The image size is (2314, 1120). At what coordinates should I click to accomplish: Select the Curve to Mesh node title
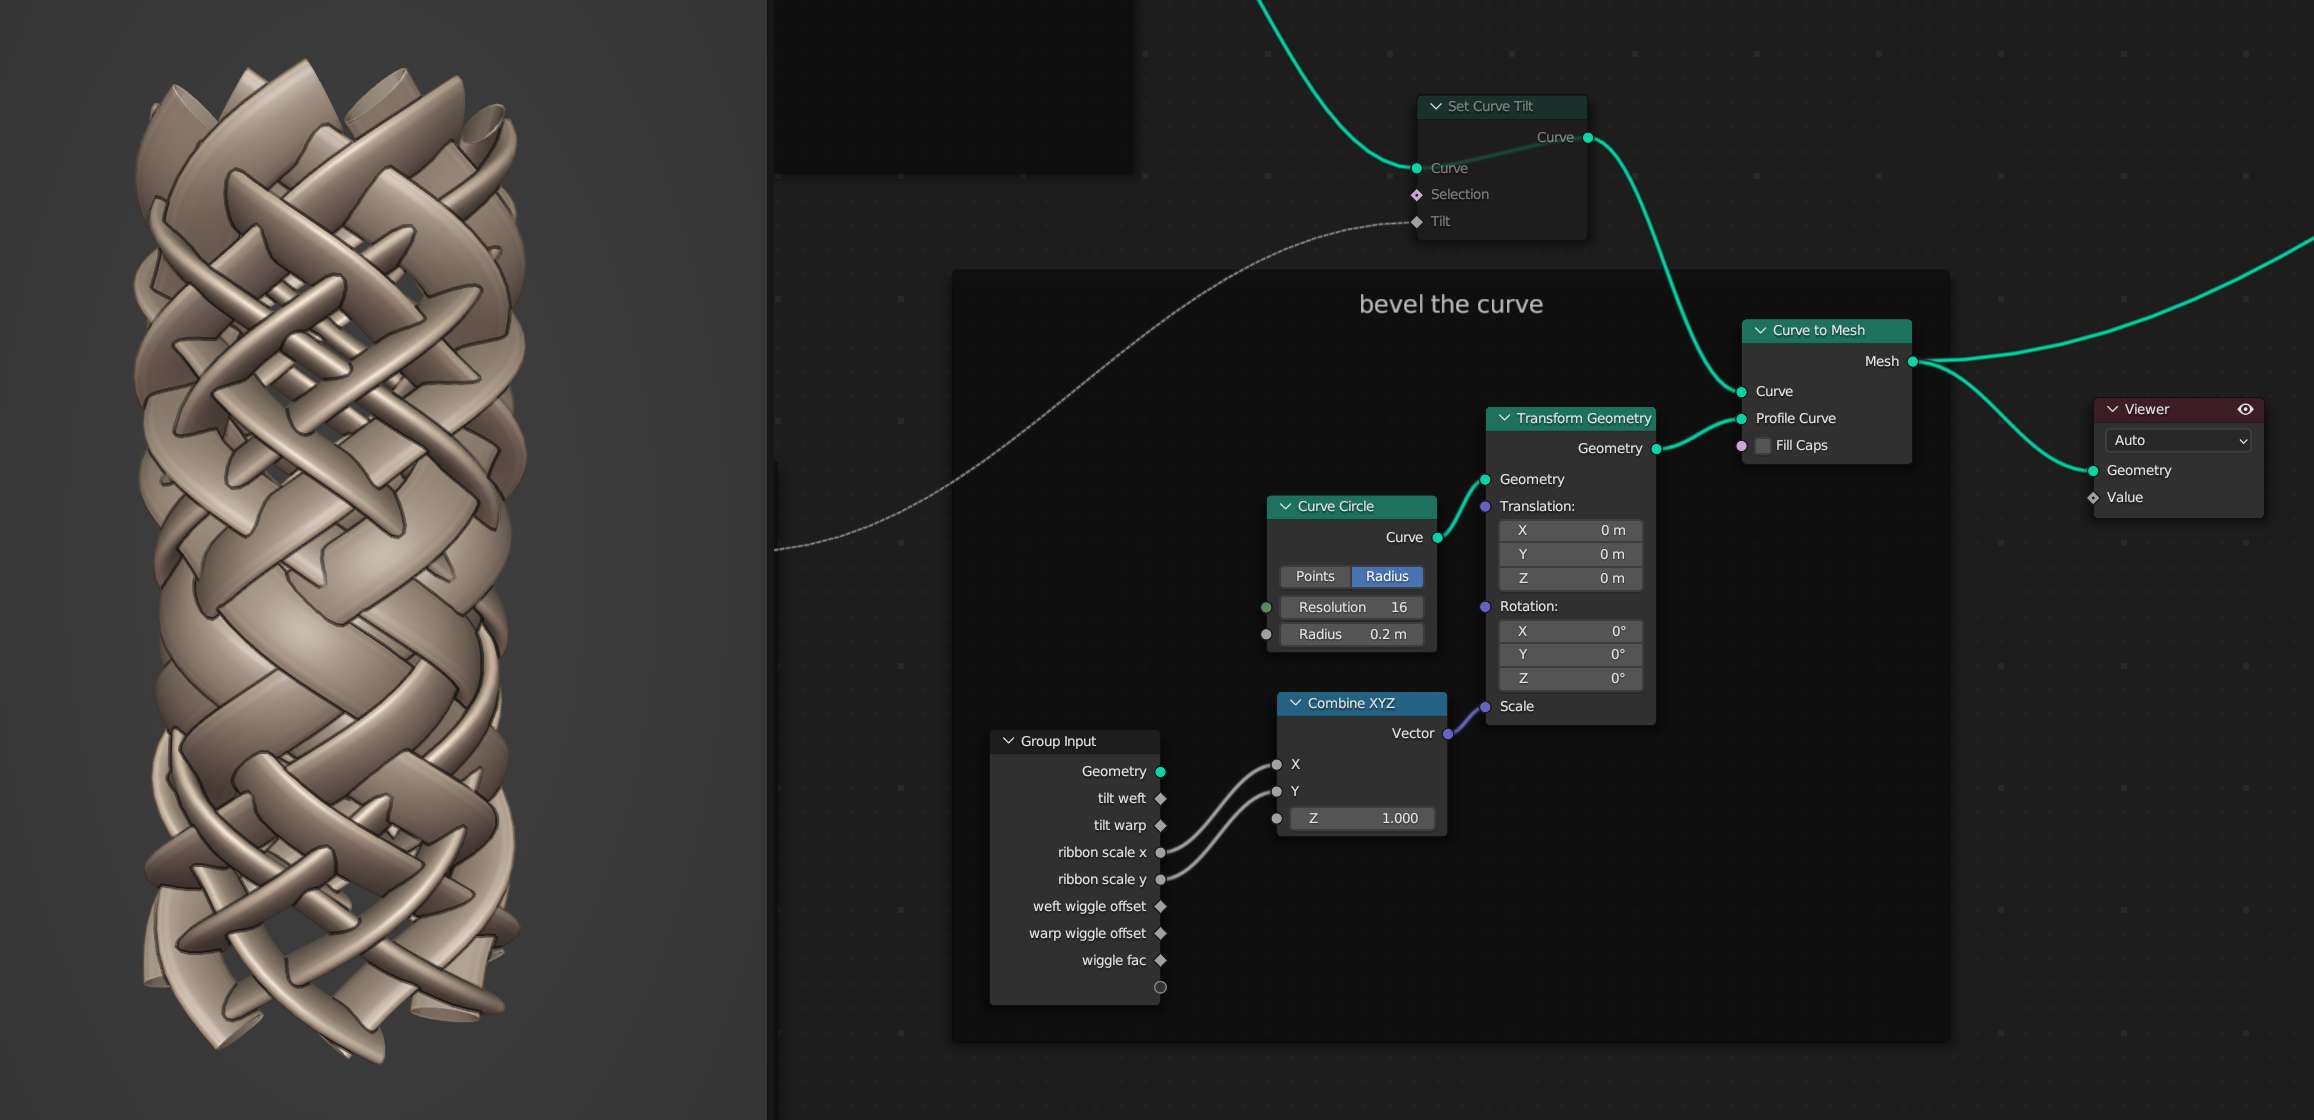pyautogui.click(x=1819, y=331)
